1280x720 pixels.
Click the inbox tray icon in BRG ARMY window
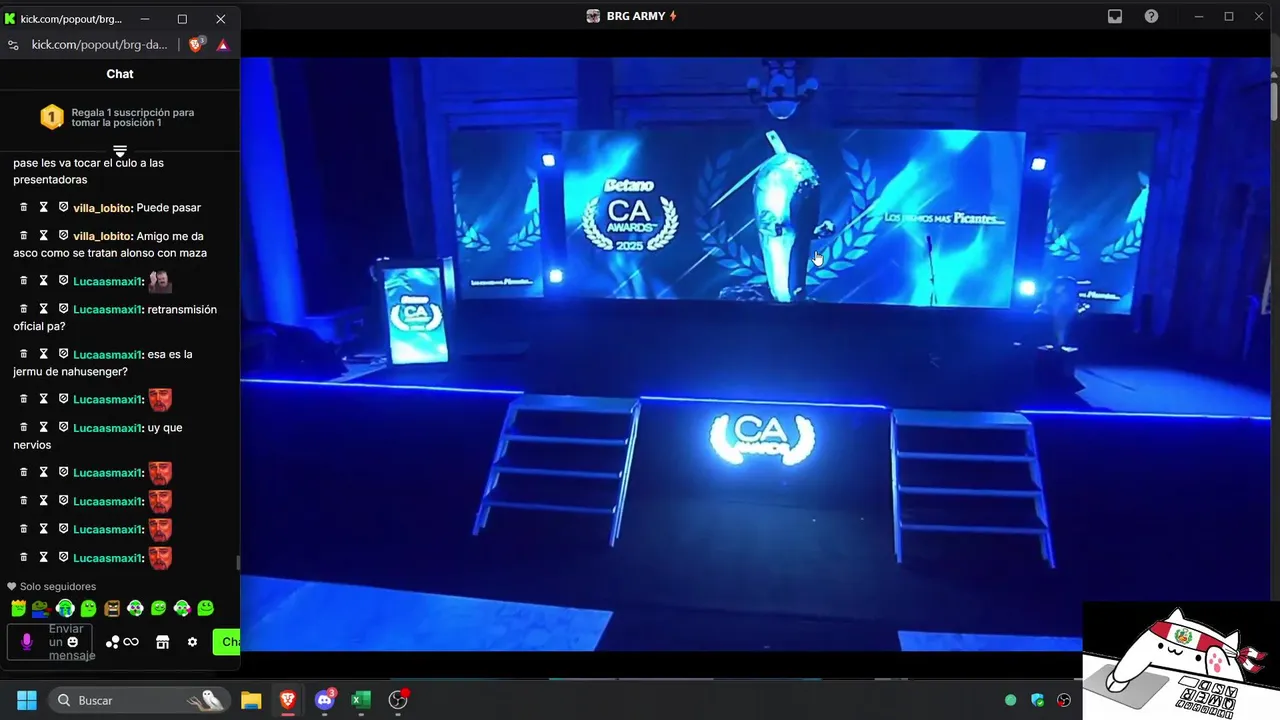point(1115,16)
